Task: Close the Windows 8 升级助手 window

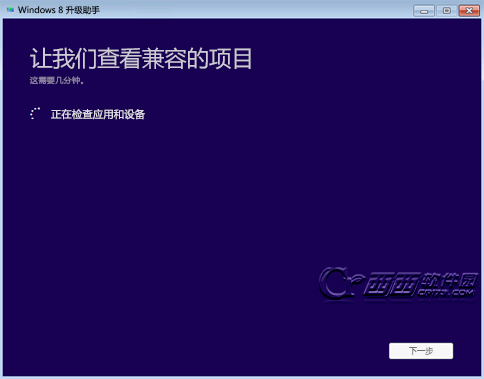Action: 469,11
